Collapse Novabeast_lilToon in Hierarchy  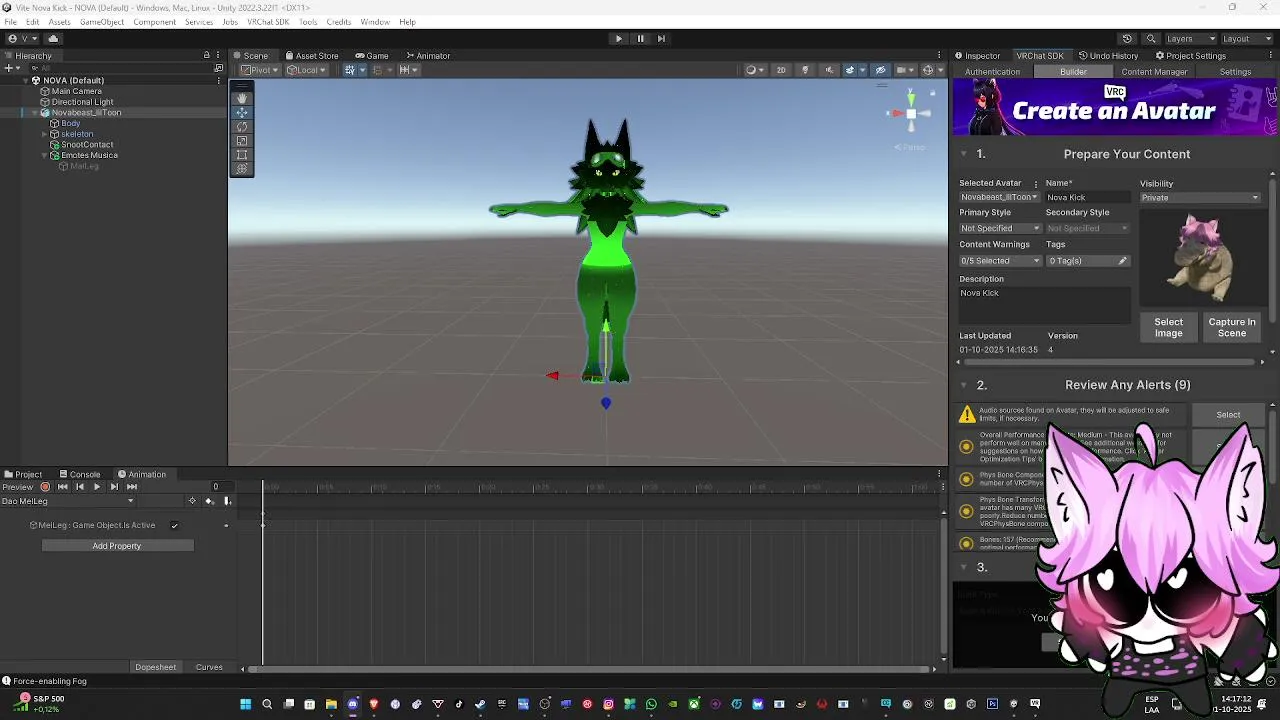point(35,112)
